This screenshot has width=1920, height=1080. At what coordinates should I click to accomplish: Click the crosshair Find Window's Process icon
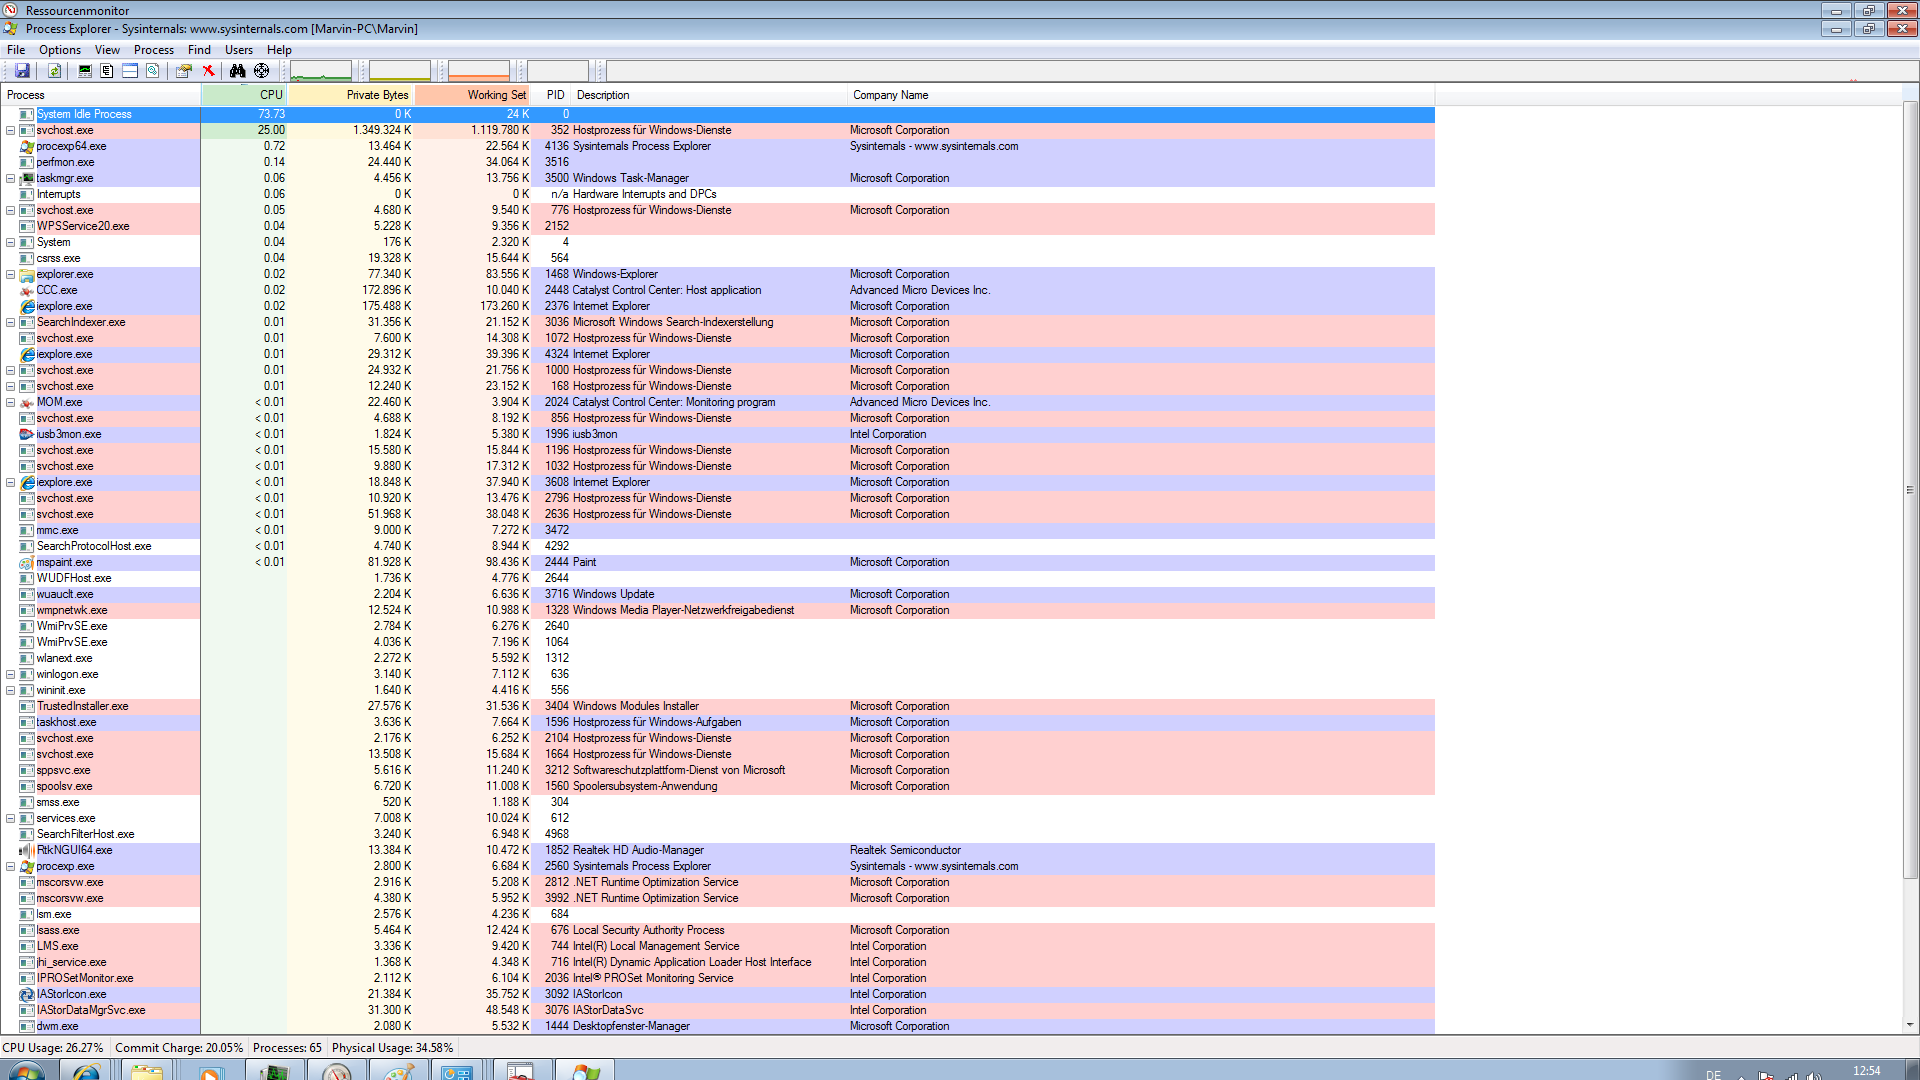click(x=262, y=71)
